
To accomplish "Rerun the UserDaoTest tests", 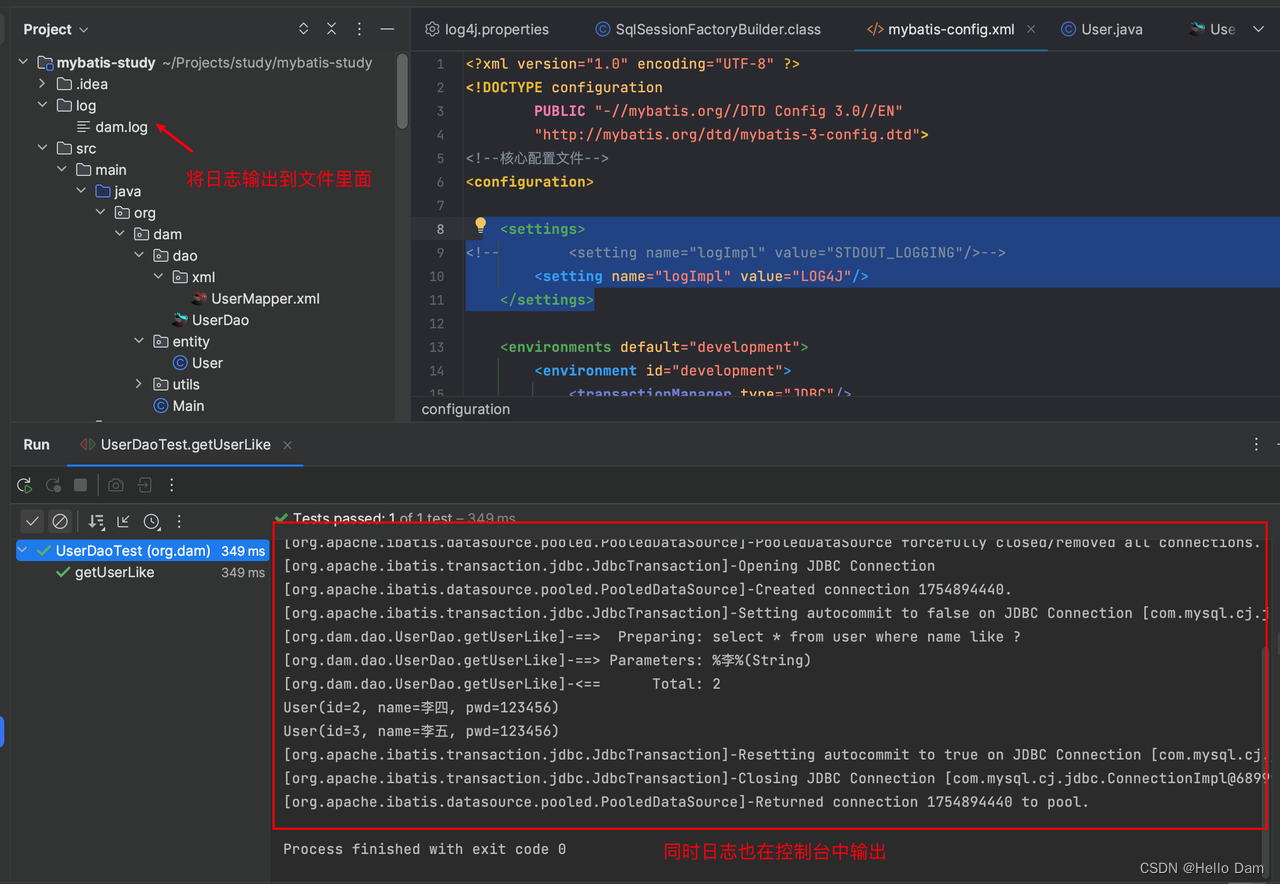I will (x=25, y=485).
